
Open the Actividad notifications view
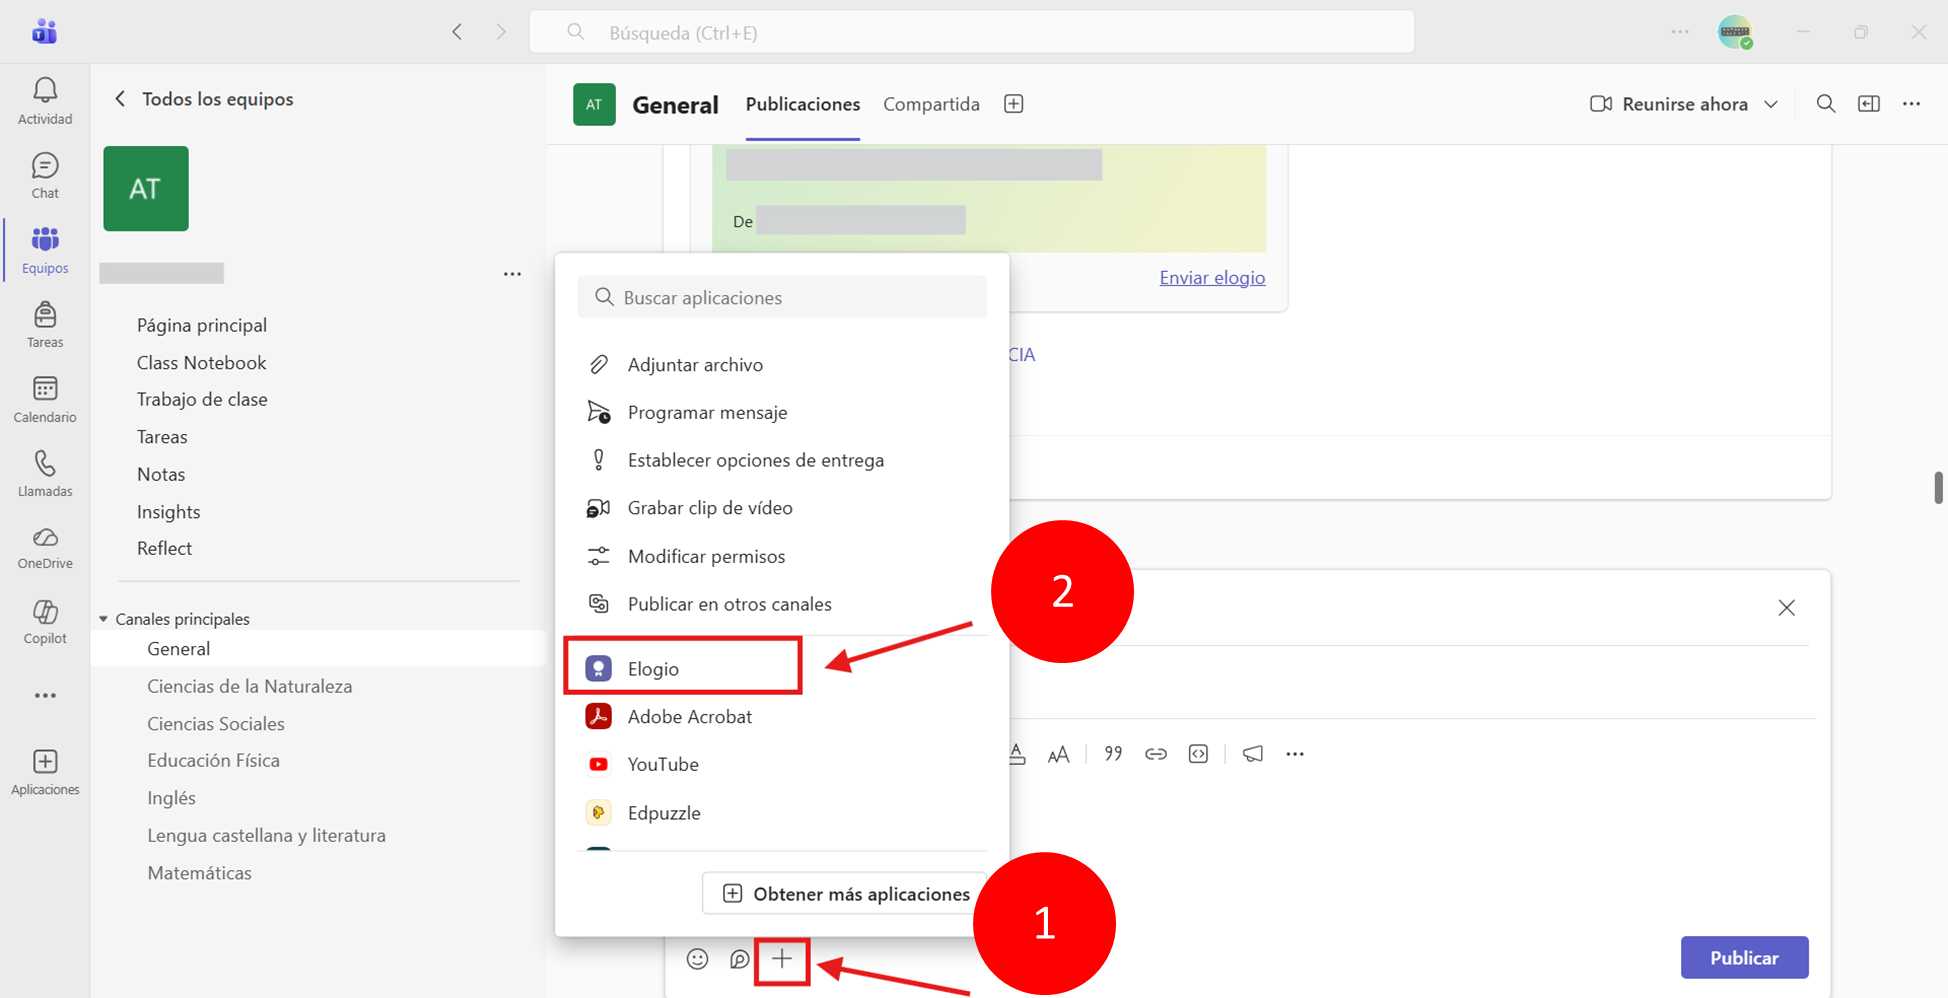pos(45,101)
